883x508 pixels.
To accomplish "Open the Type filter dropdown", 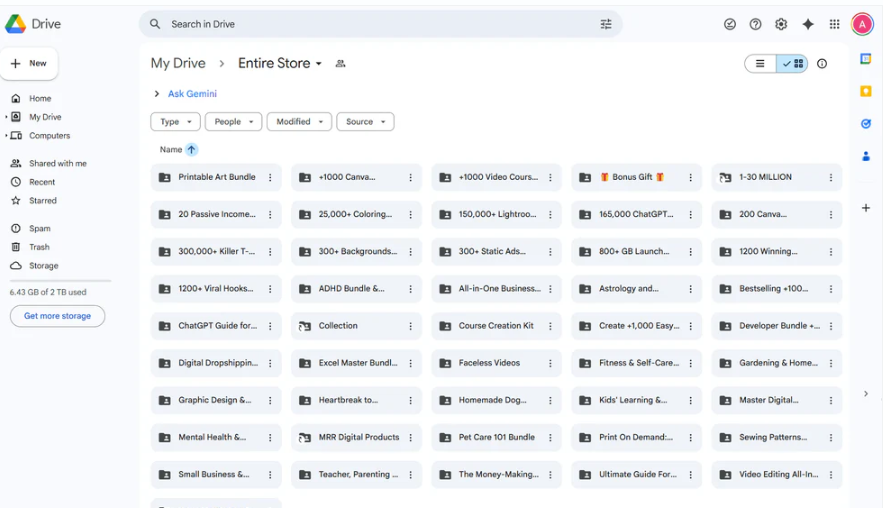I will (175, 122).
